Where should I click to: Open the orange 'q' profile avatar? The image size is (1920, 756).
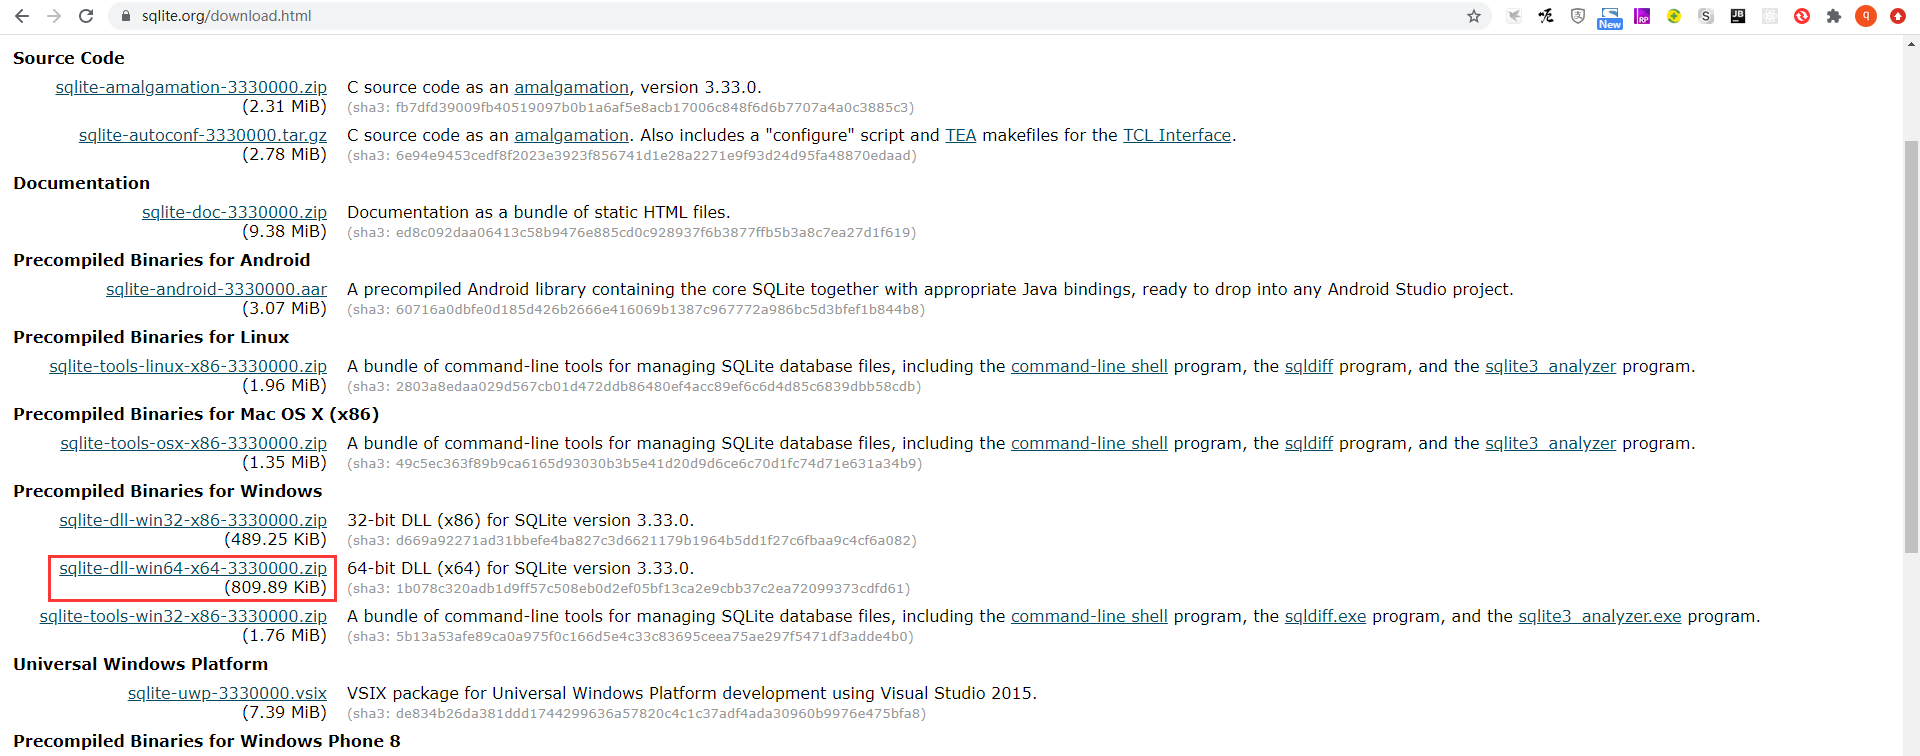click(x=1865, y=16)
